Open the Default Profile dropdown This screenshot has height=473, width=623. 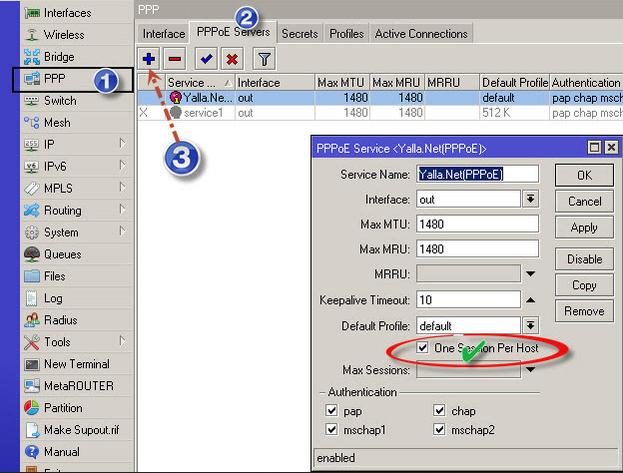[531, 325]
